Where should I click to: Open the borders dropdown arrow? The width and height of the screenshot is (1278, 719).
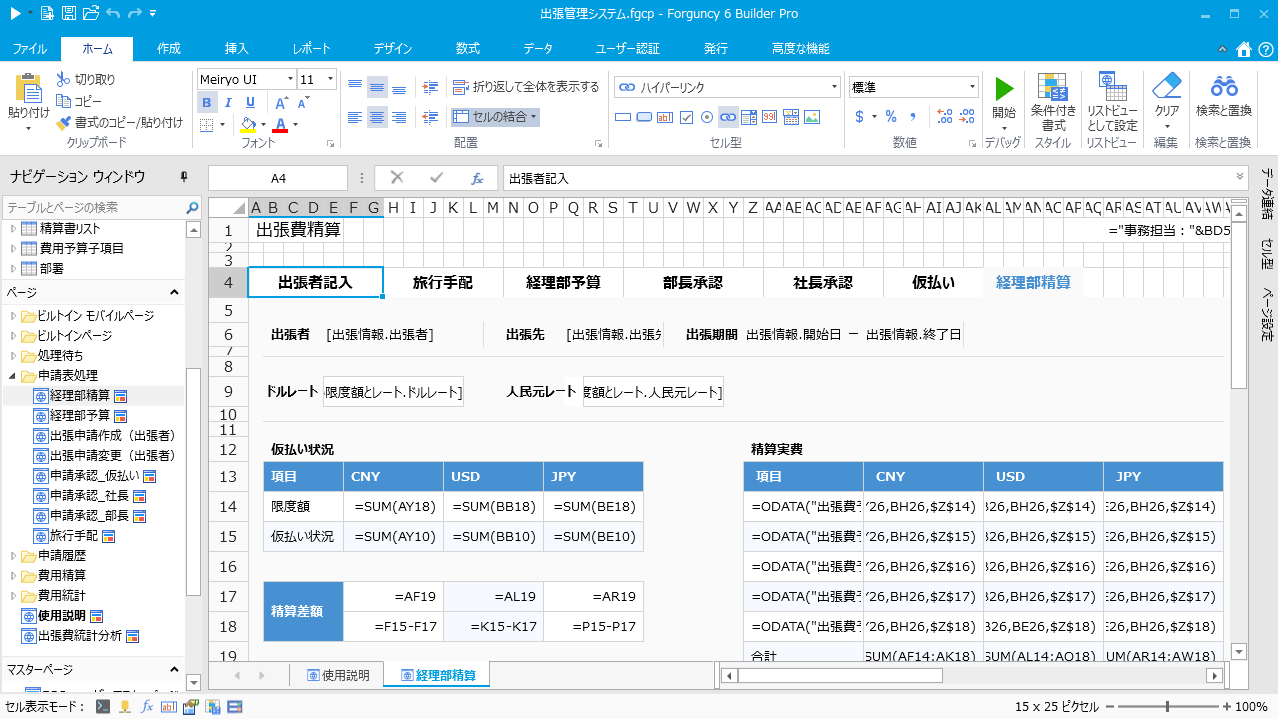[x=222, y=125]
